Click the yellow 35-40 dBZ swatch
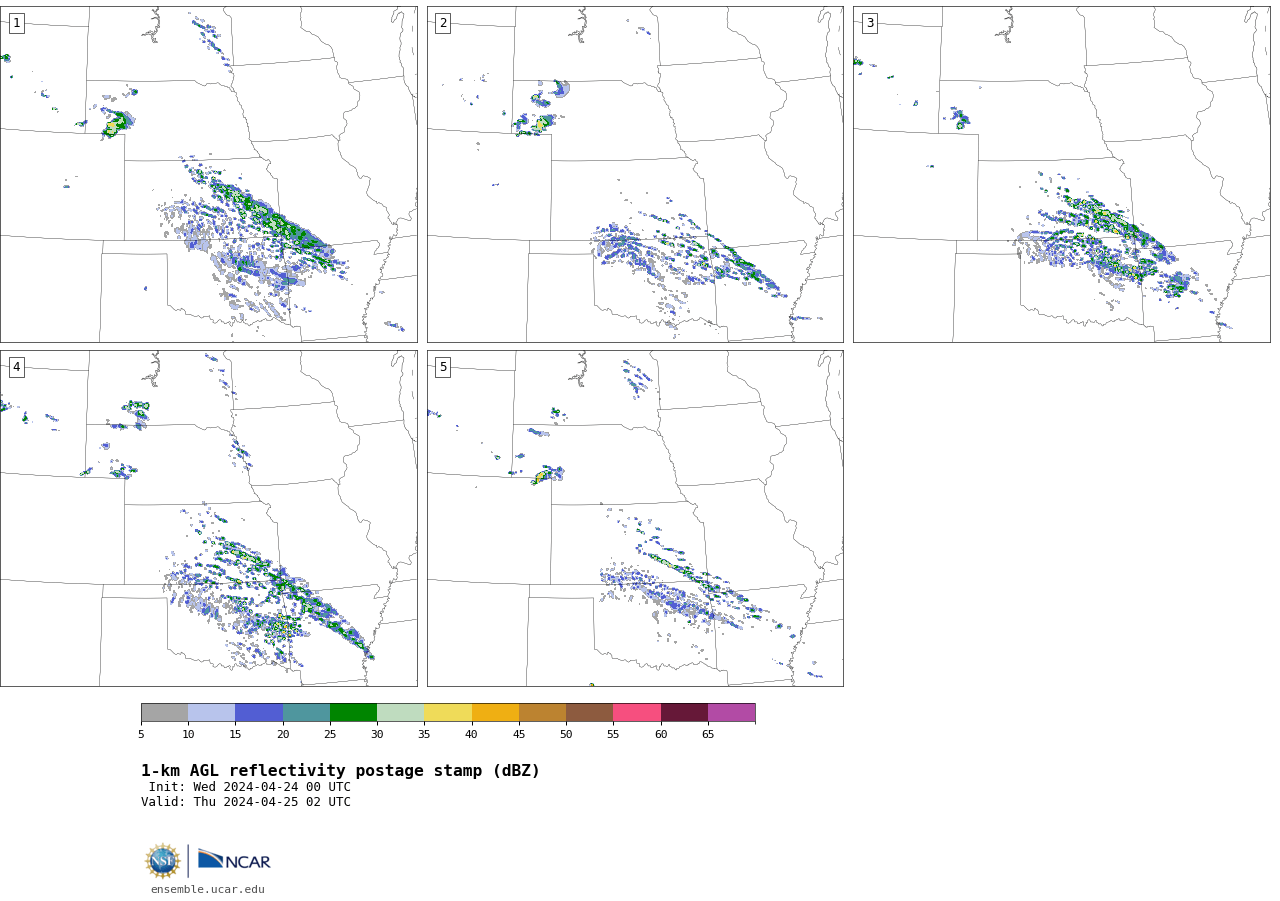This screenshot has height=901, width=1280. pos(448,712)
